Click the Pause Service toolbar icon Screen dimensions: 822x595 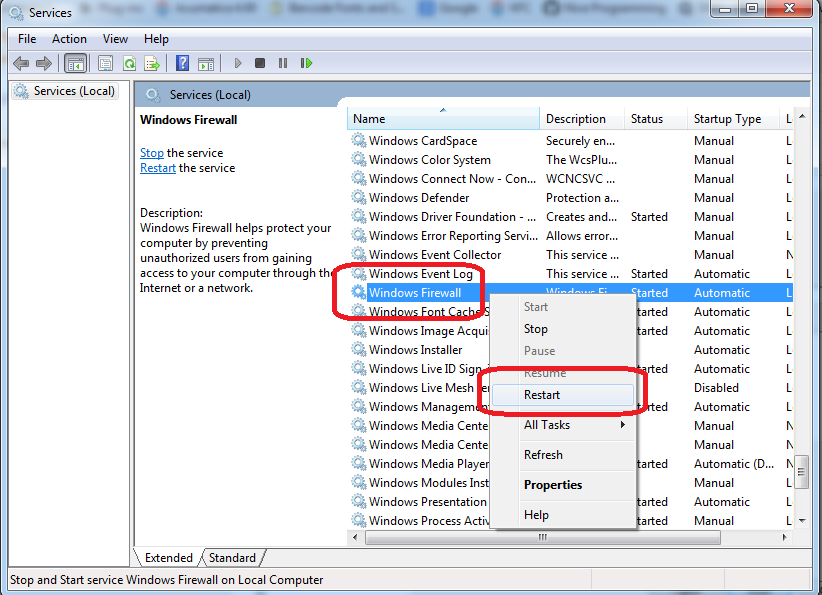point(283,63)
